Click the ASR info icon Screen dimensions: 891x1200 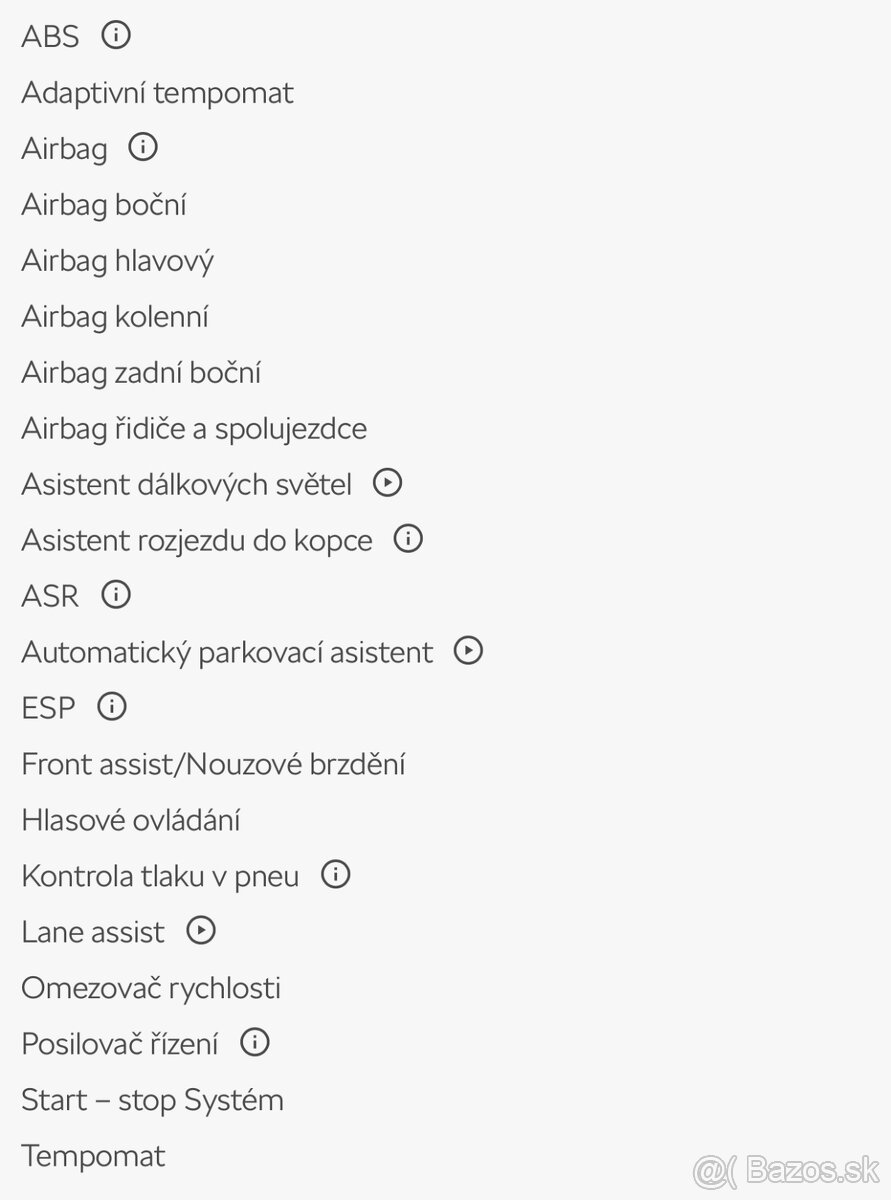[x=116, y=595]
